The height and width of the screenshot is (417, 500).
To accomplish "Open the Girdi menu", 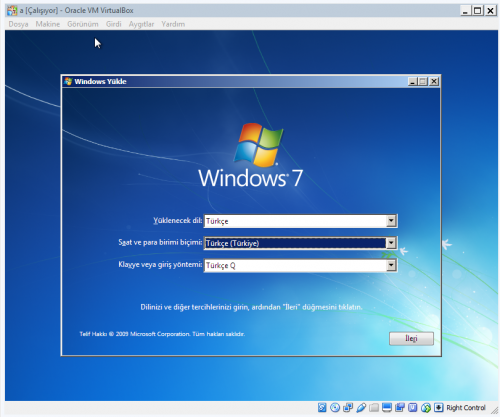I will tap(113, 24).
